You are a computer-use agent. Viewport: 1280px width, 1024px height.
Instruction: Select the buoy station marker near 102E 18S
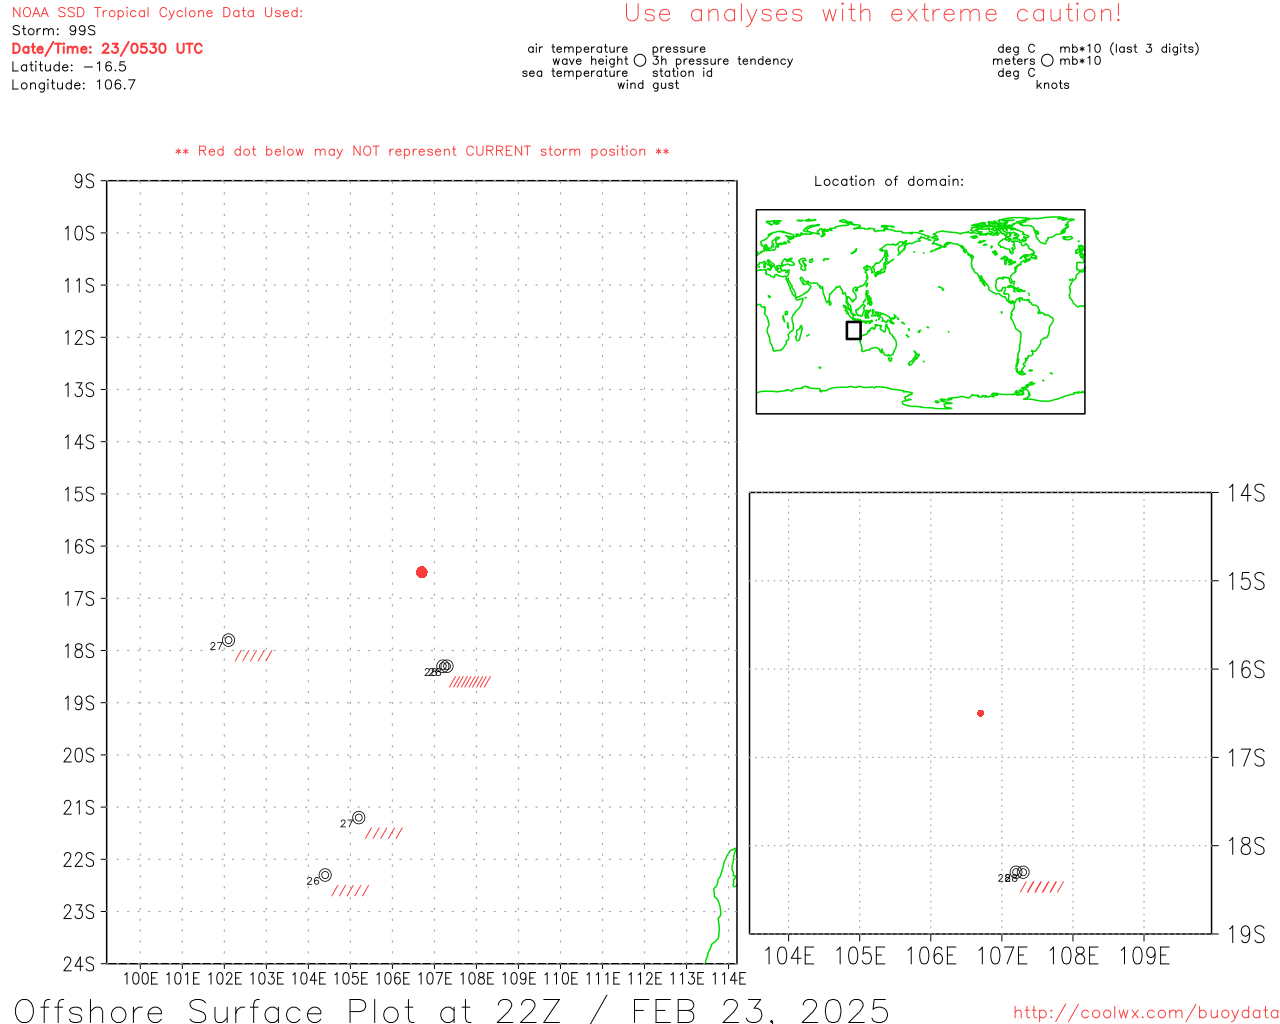(228, 640)
